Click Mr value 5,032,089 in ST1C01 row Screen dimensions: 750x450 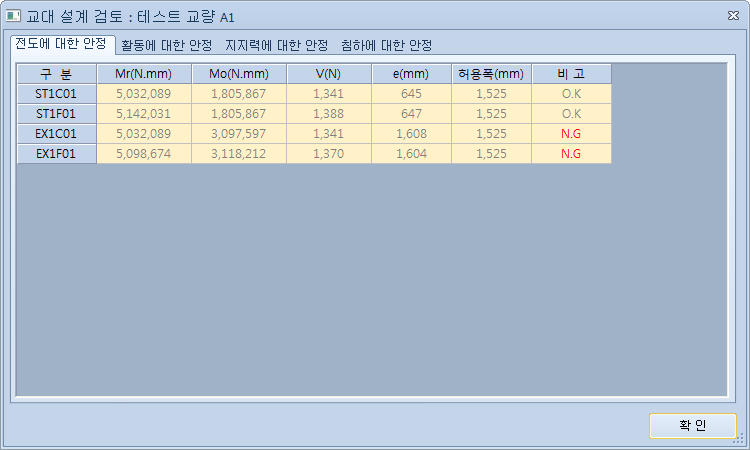143,94
